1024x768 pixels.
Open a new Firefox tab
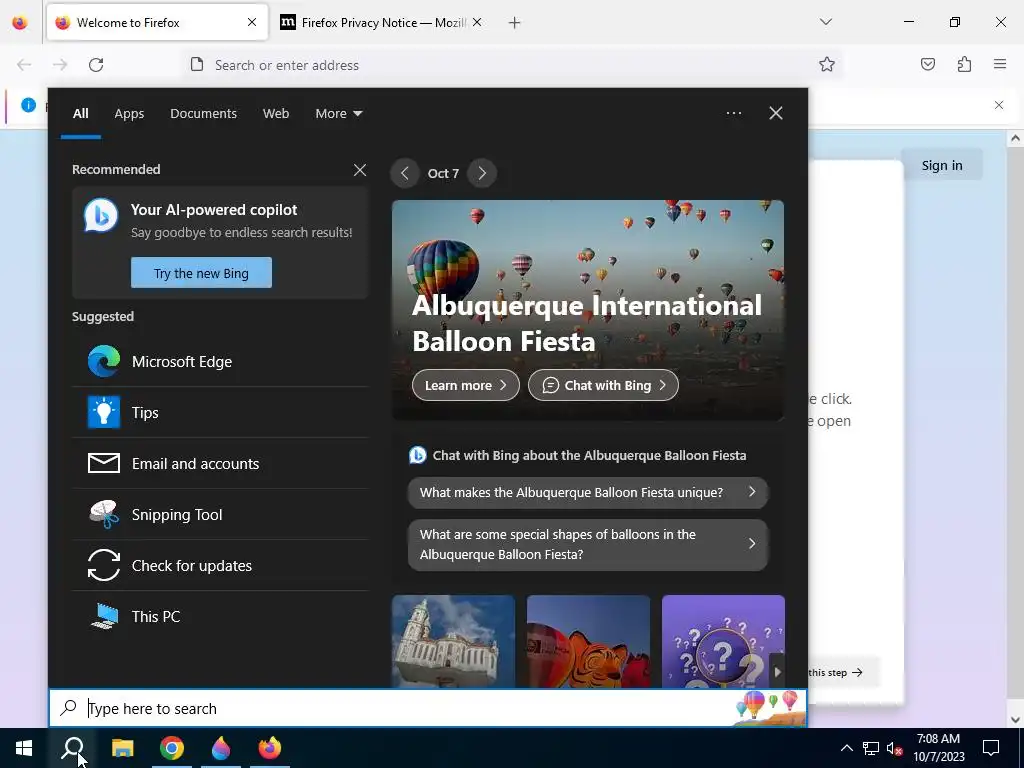point(515,23)
